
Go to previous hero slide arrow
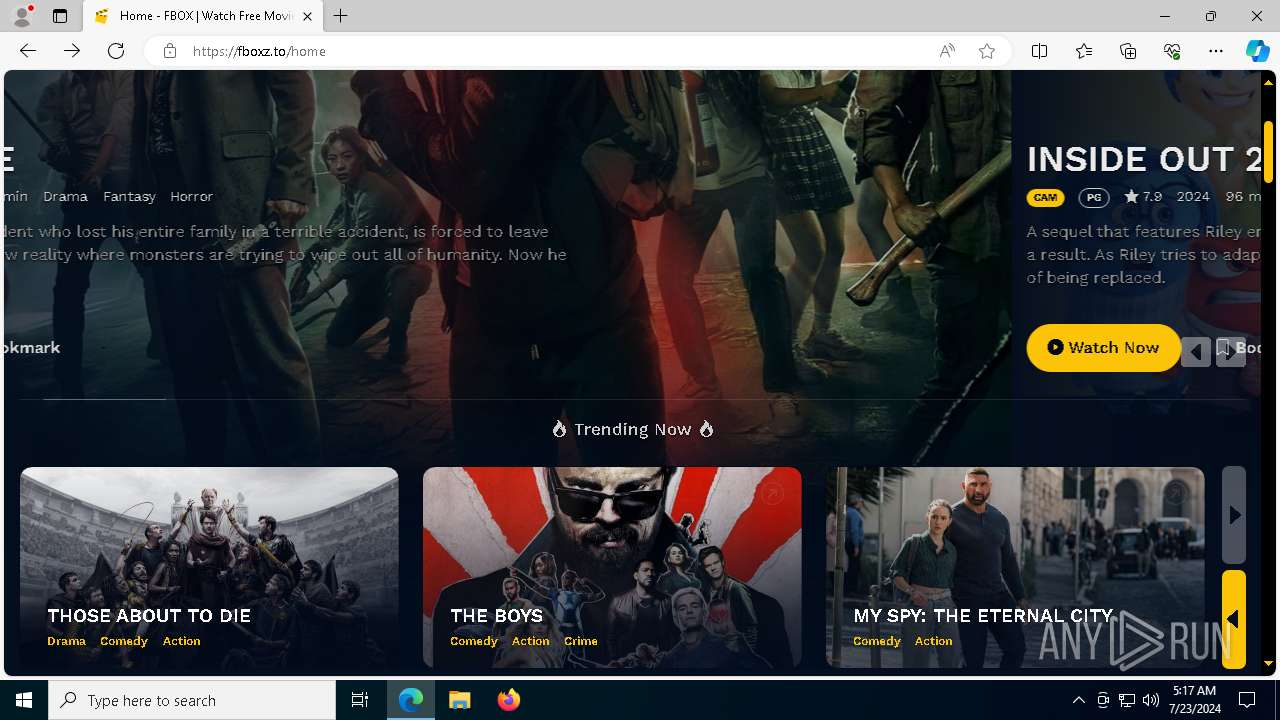pyautogui.click(x=1196, y=351)
